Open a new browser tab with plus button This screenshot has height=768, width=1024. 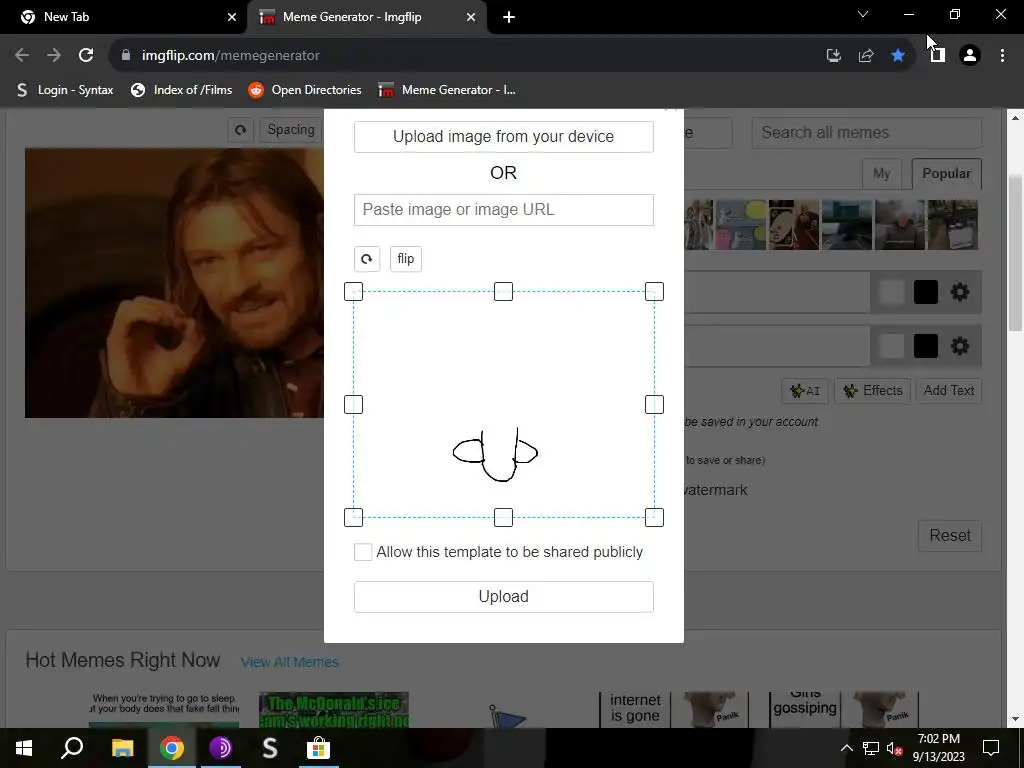509,17
